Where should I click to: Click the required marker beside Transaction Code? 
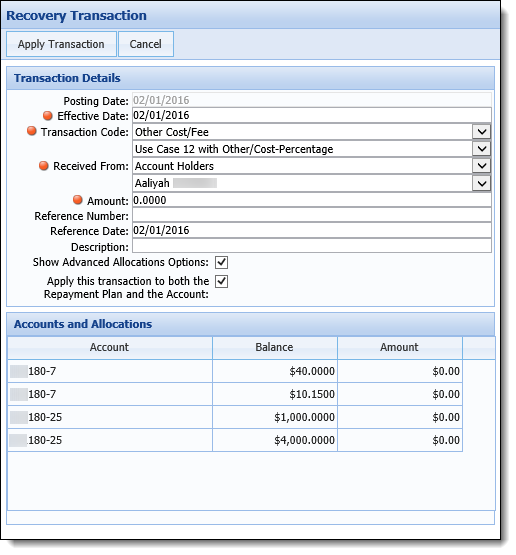coord(32,131)
